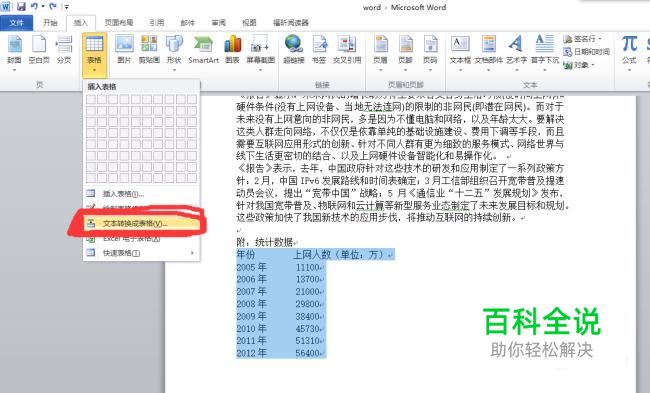Insert a Picture (图片) from ribbon
650x393 pixels.
click(124, 44)
